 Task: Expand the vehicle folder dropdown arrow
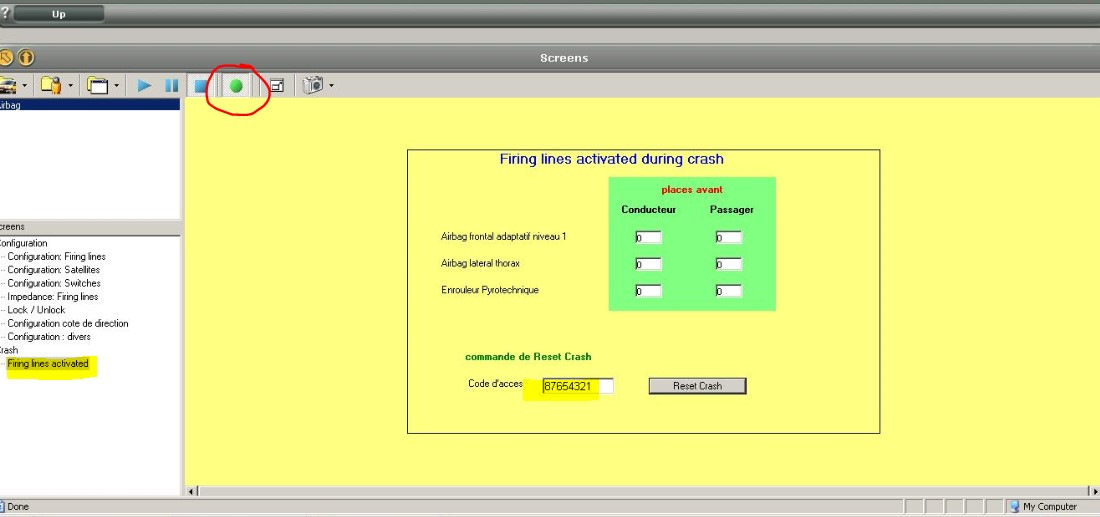(25, 86)
